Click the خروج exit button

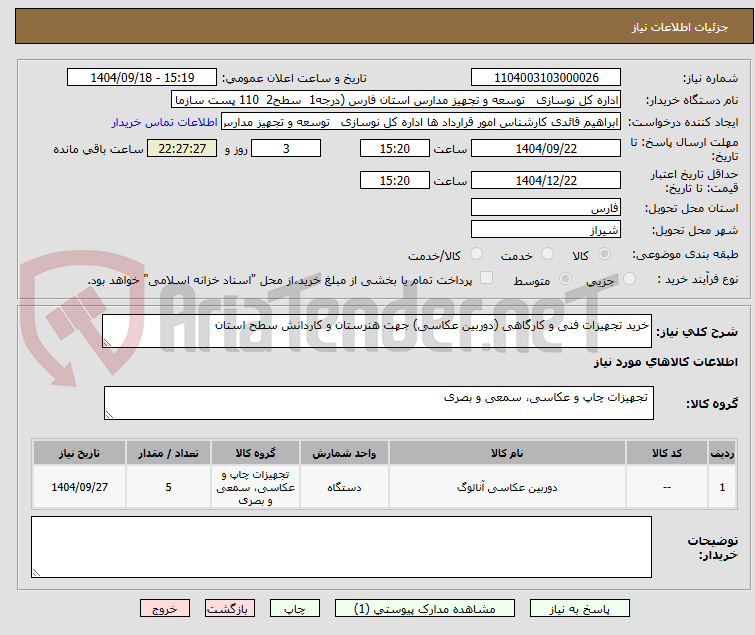(x=165, y=609)
